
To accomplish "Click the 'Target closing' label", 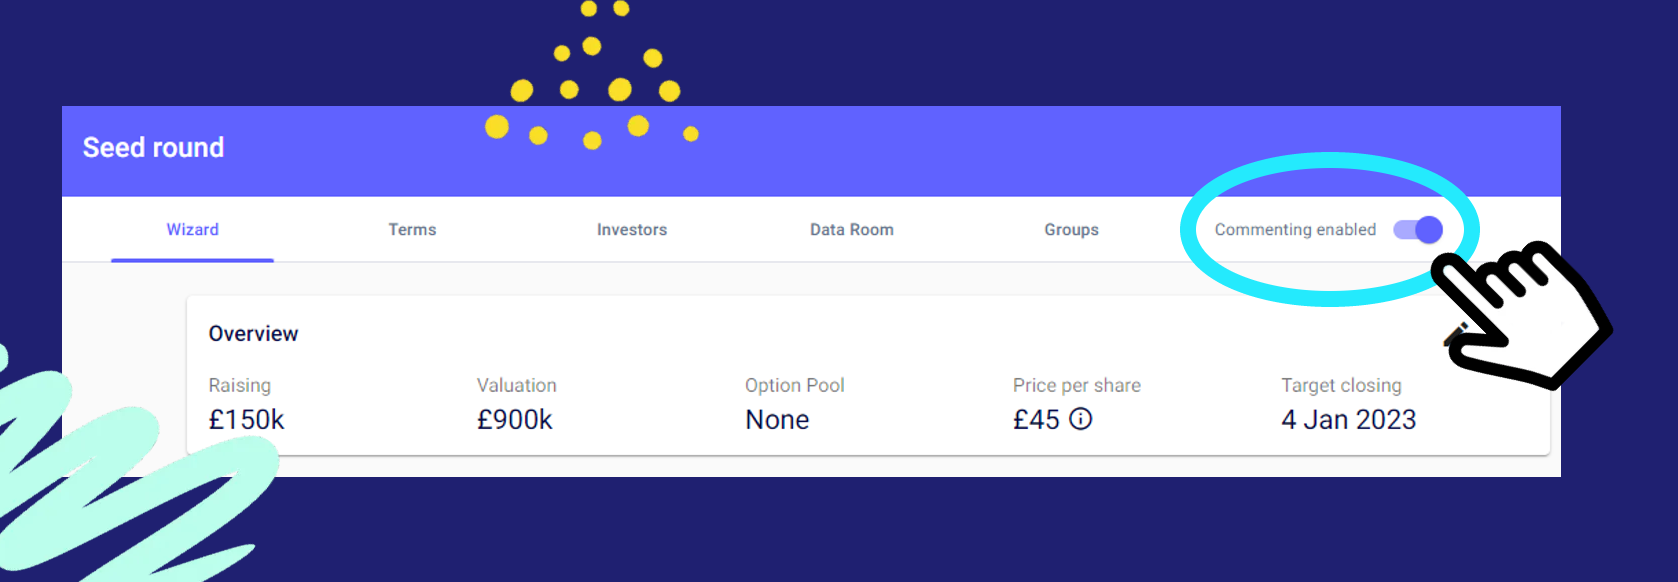I will pyautogui.click(x=1341, y=385).
